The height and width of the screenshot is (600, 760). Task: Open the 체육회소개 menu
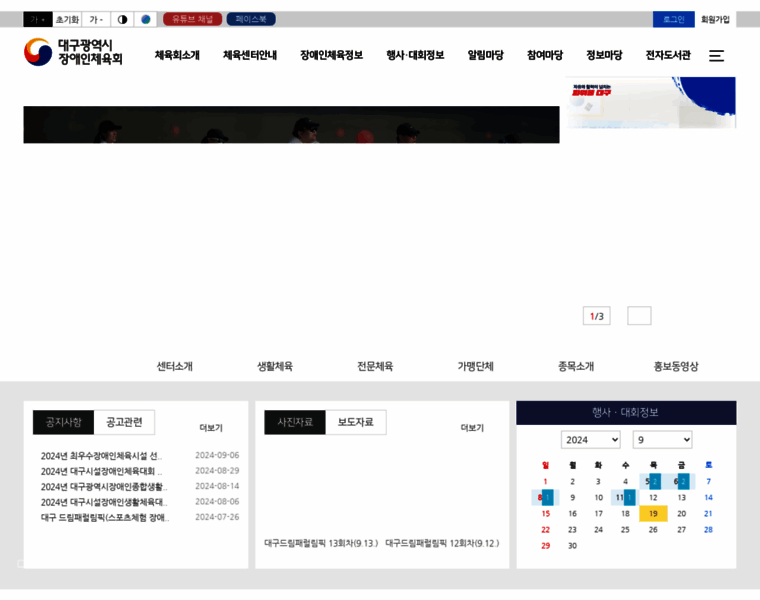tap(177, 55)
